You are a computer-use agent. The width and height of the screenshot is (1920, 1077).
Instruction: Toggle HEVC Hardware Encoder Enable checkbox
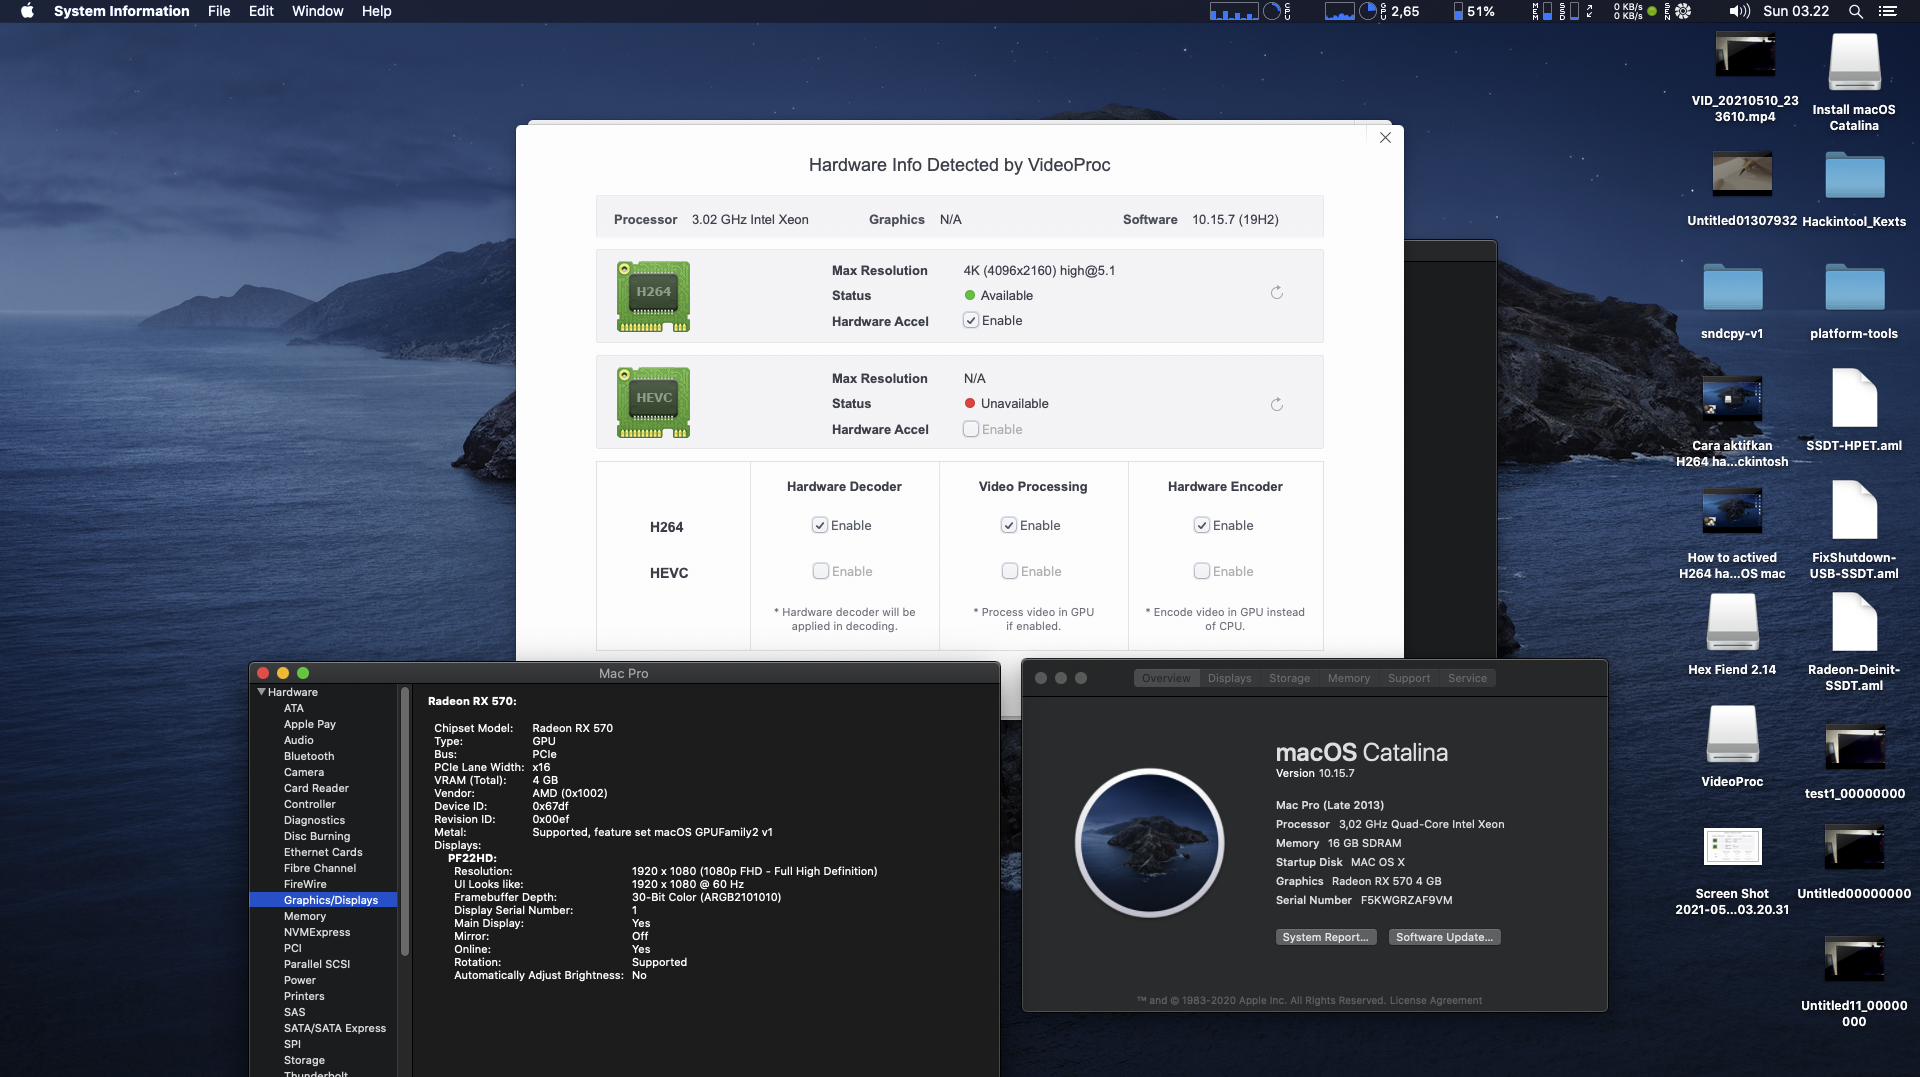(1202, 571)
